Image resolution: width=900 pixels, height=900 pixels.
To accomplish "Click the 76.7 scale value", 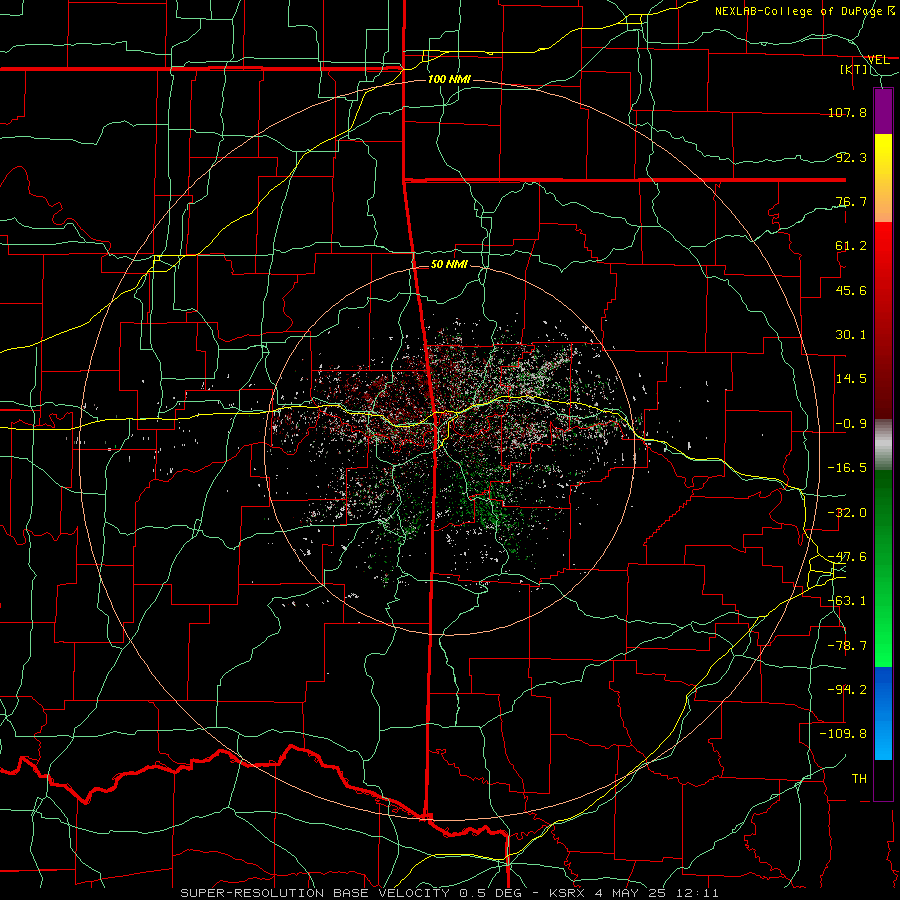I will click(851, 201).
